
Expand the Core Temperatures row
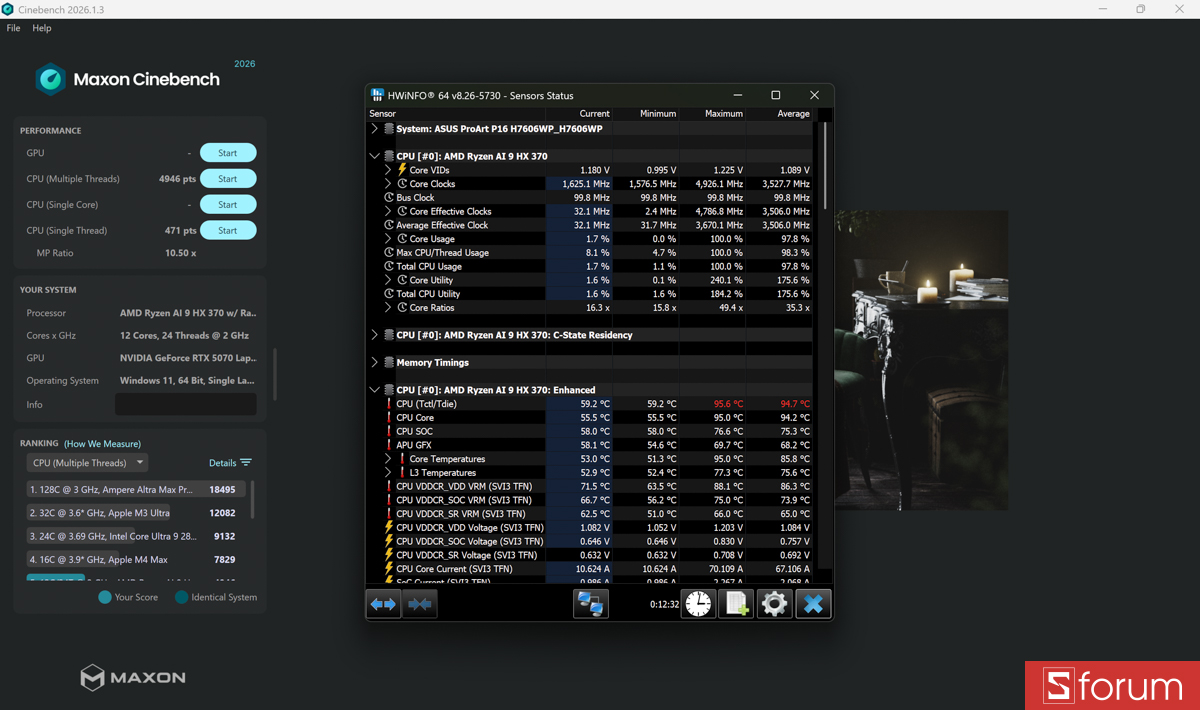coord(388,459)
